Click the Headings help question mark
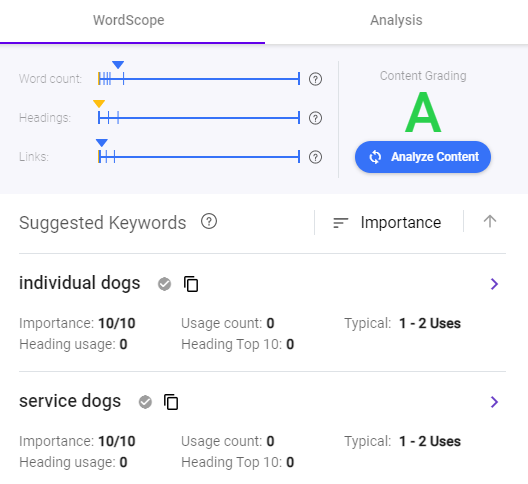528x484 pixels. pyautogui.click(x=315, y=118)
